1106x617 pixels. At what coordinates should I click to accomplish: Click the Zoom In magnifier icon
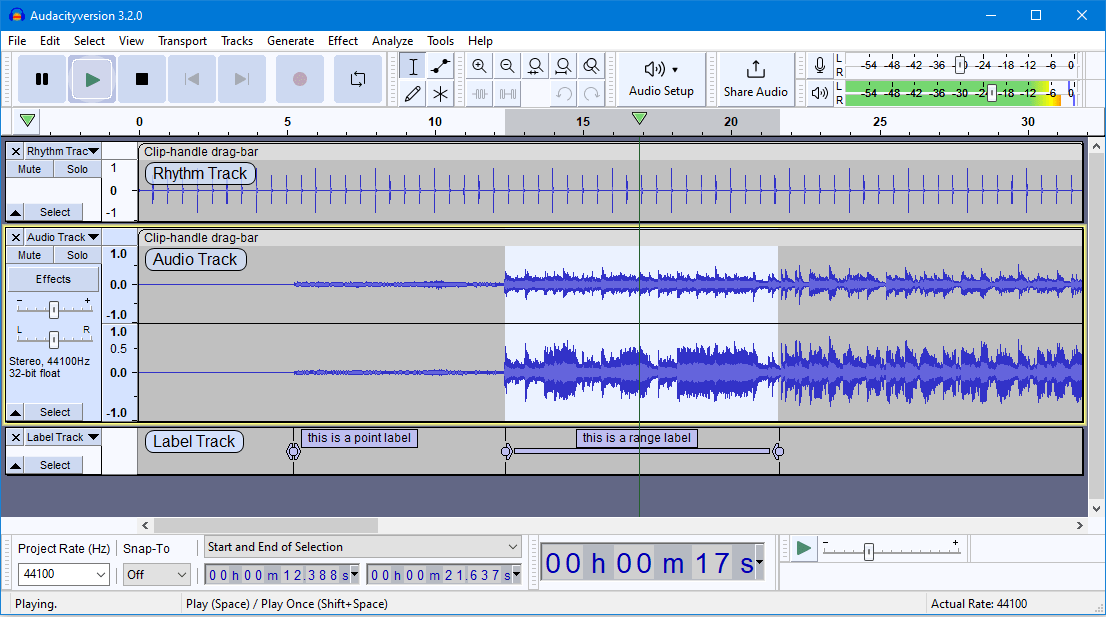[x=479, y=66]
